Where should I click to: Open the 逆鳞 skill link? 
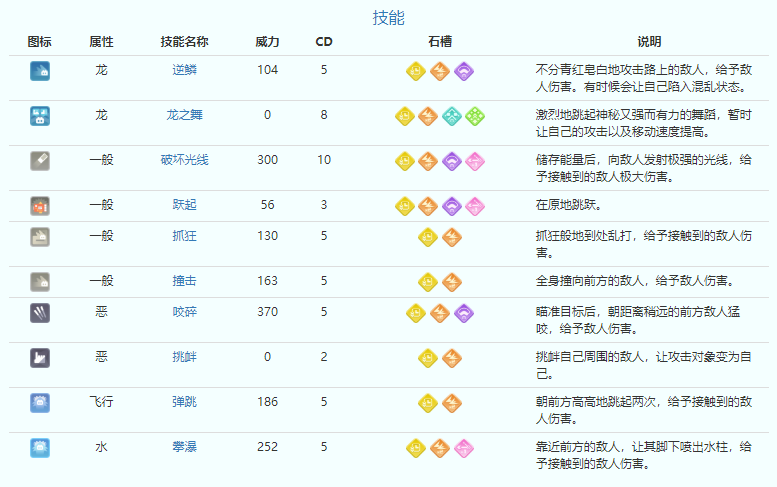184,70
